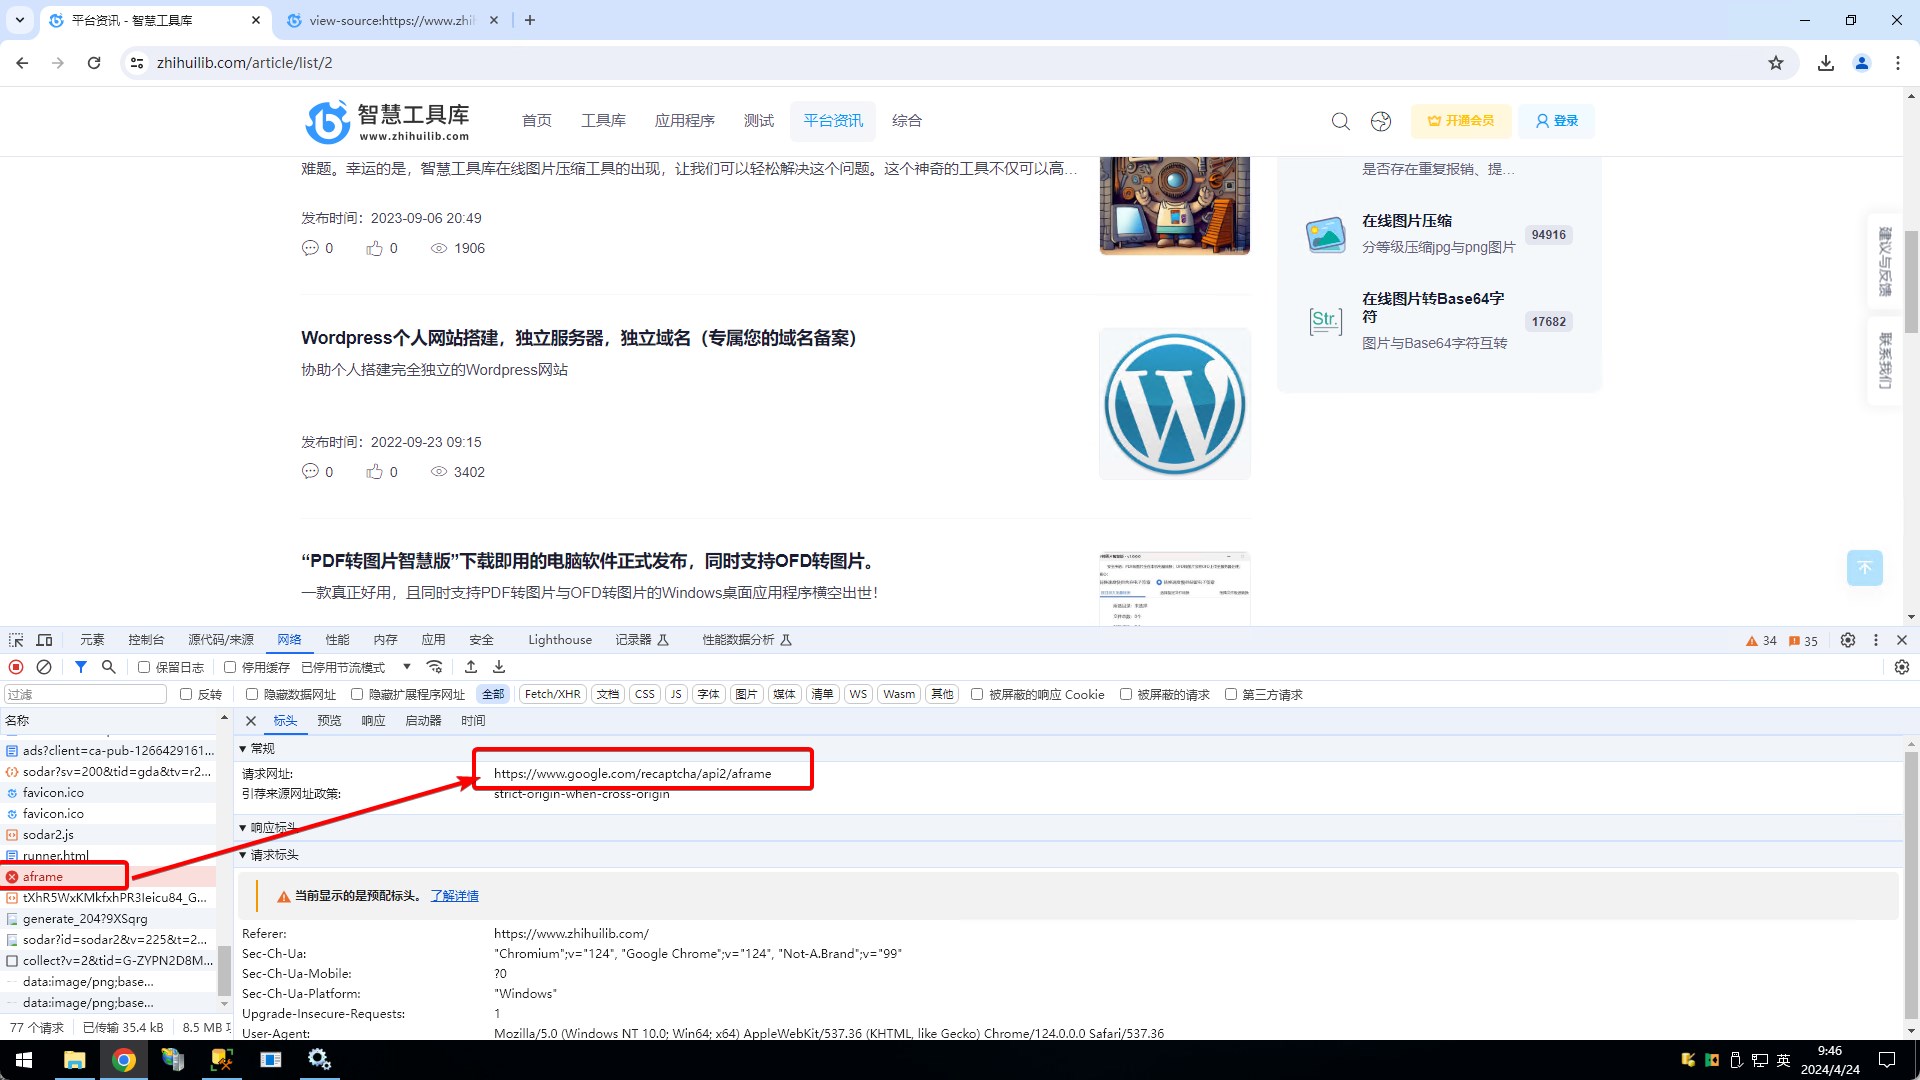Click the export HAR download icon
Screen dimensions: 1920x1080
click(499, 667)
